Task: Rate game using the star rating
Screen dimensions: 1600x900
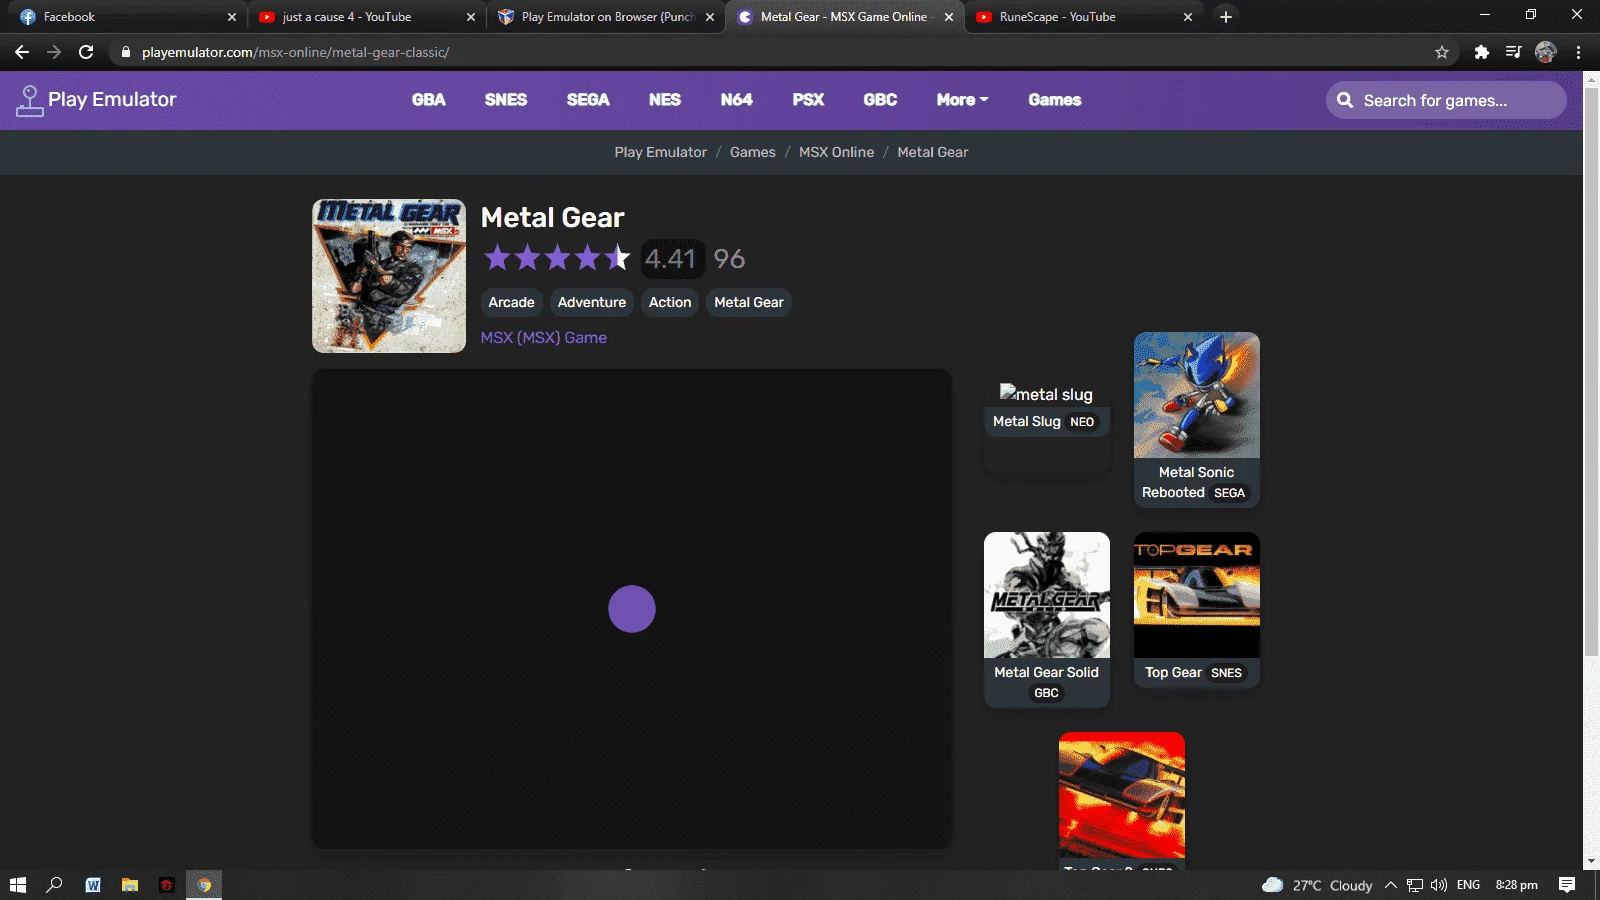Action: pos(557,258)
